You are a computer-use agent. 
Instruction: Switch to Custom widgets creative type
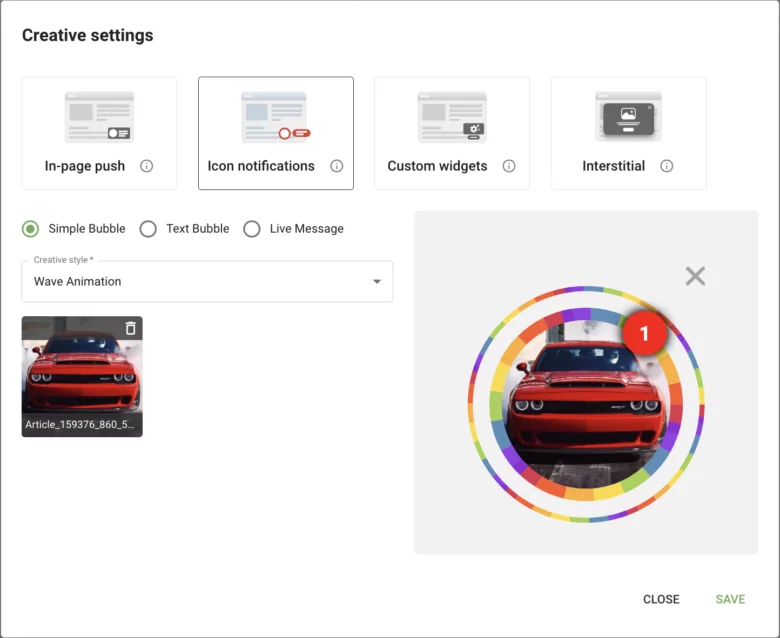[451, 133]
